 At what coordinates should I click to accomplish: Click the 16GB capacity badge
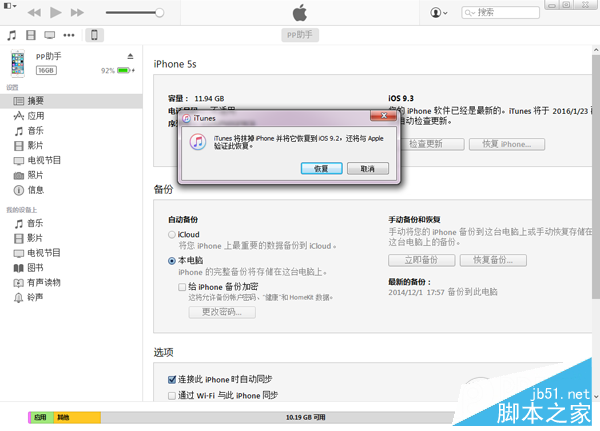tap(46, 70)
